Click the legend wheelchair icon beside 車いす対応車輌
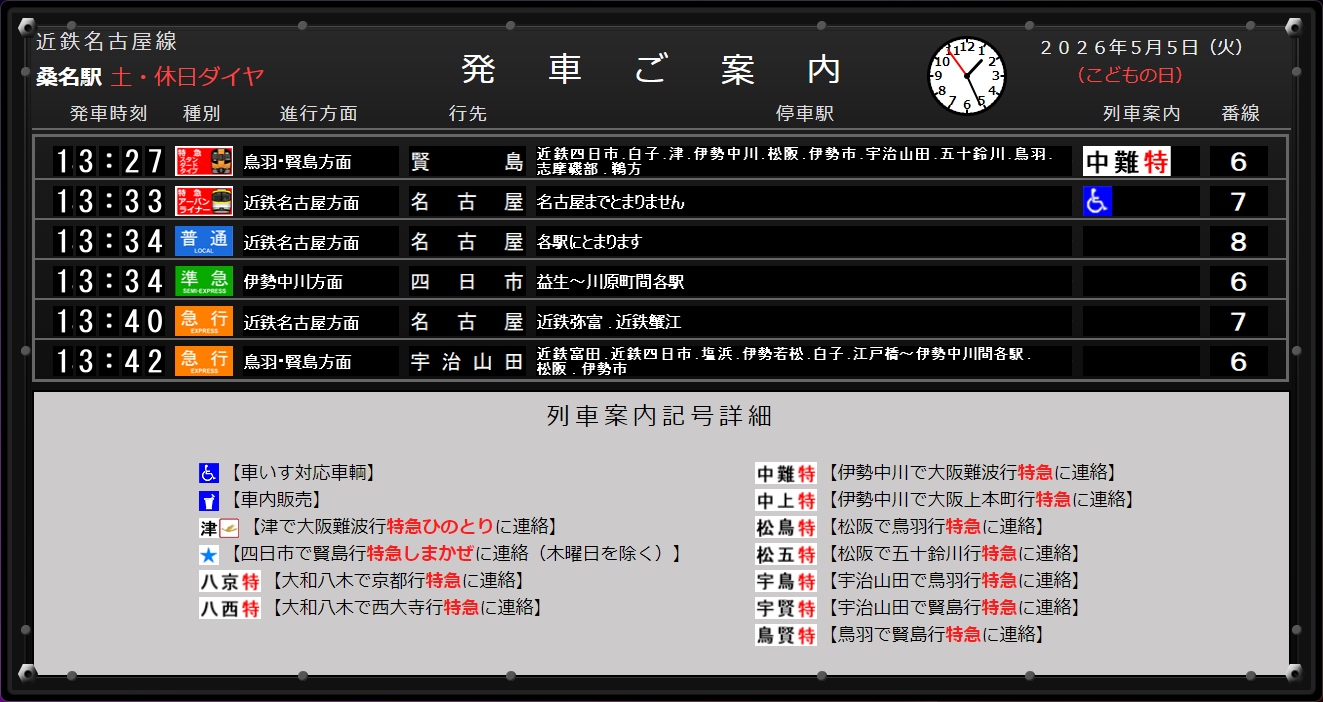This screenshot has height=702, width=1323. [x=208, y=473]
